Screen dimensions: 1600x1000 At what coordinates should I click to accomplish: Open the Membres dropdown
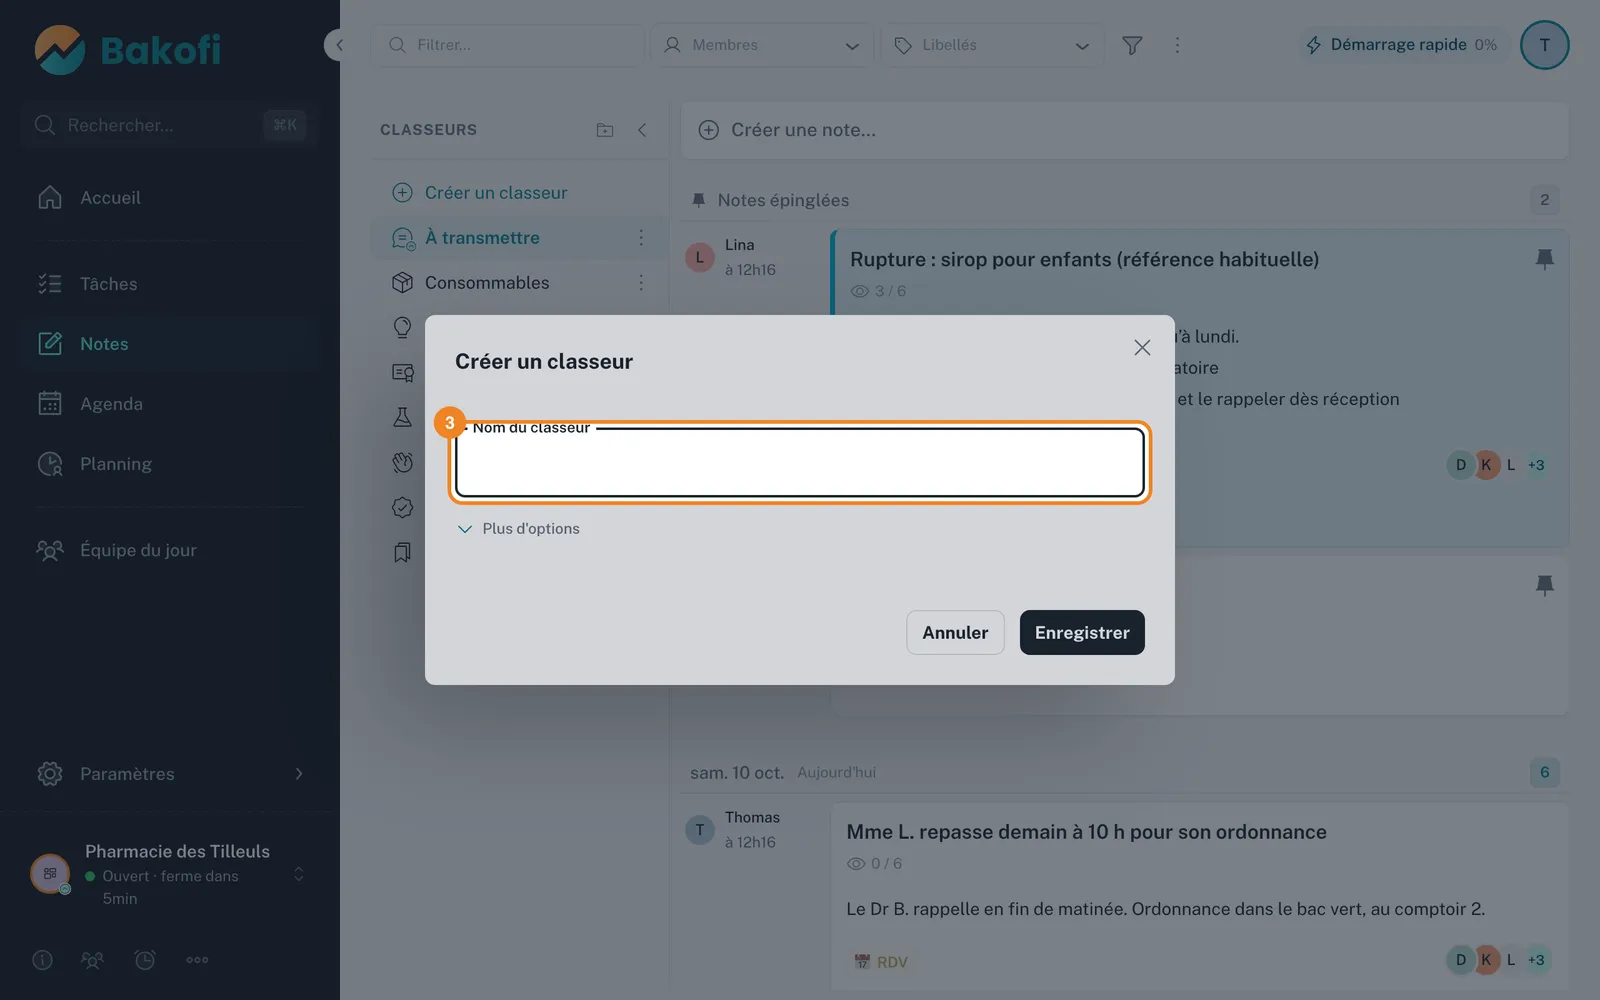pos(762,45)
